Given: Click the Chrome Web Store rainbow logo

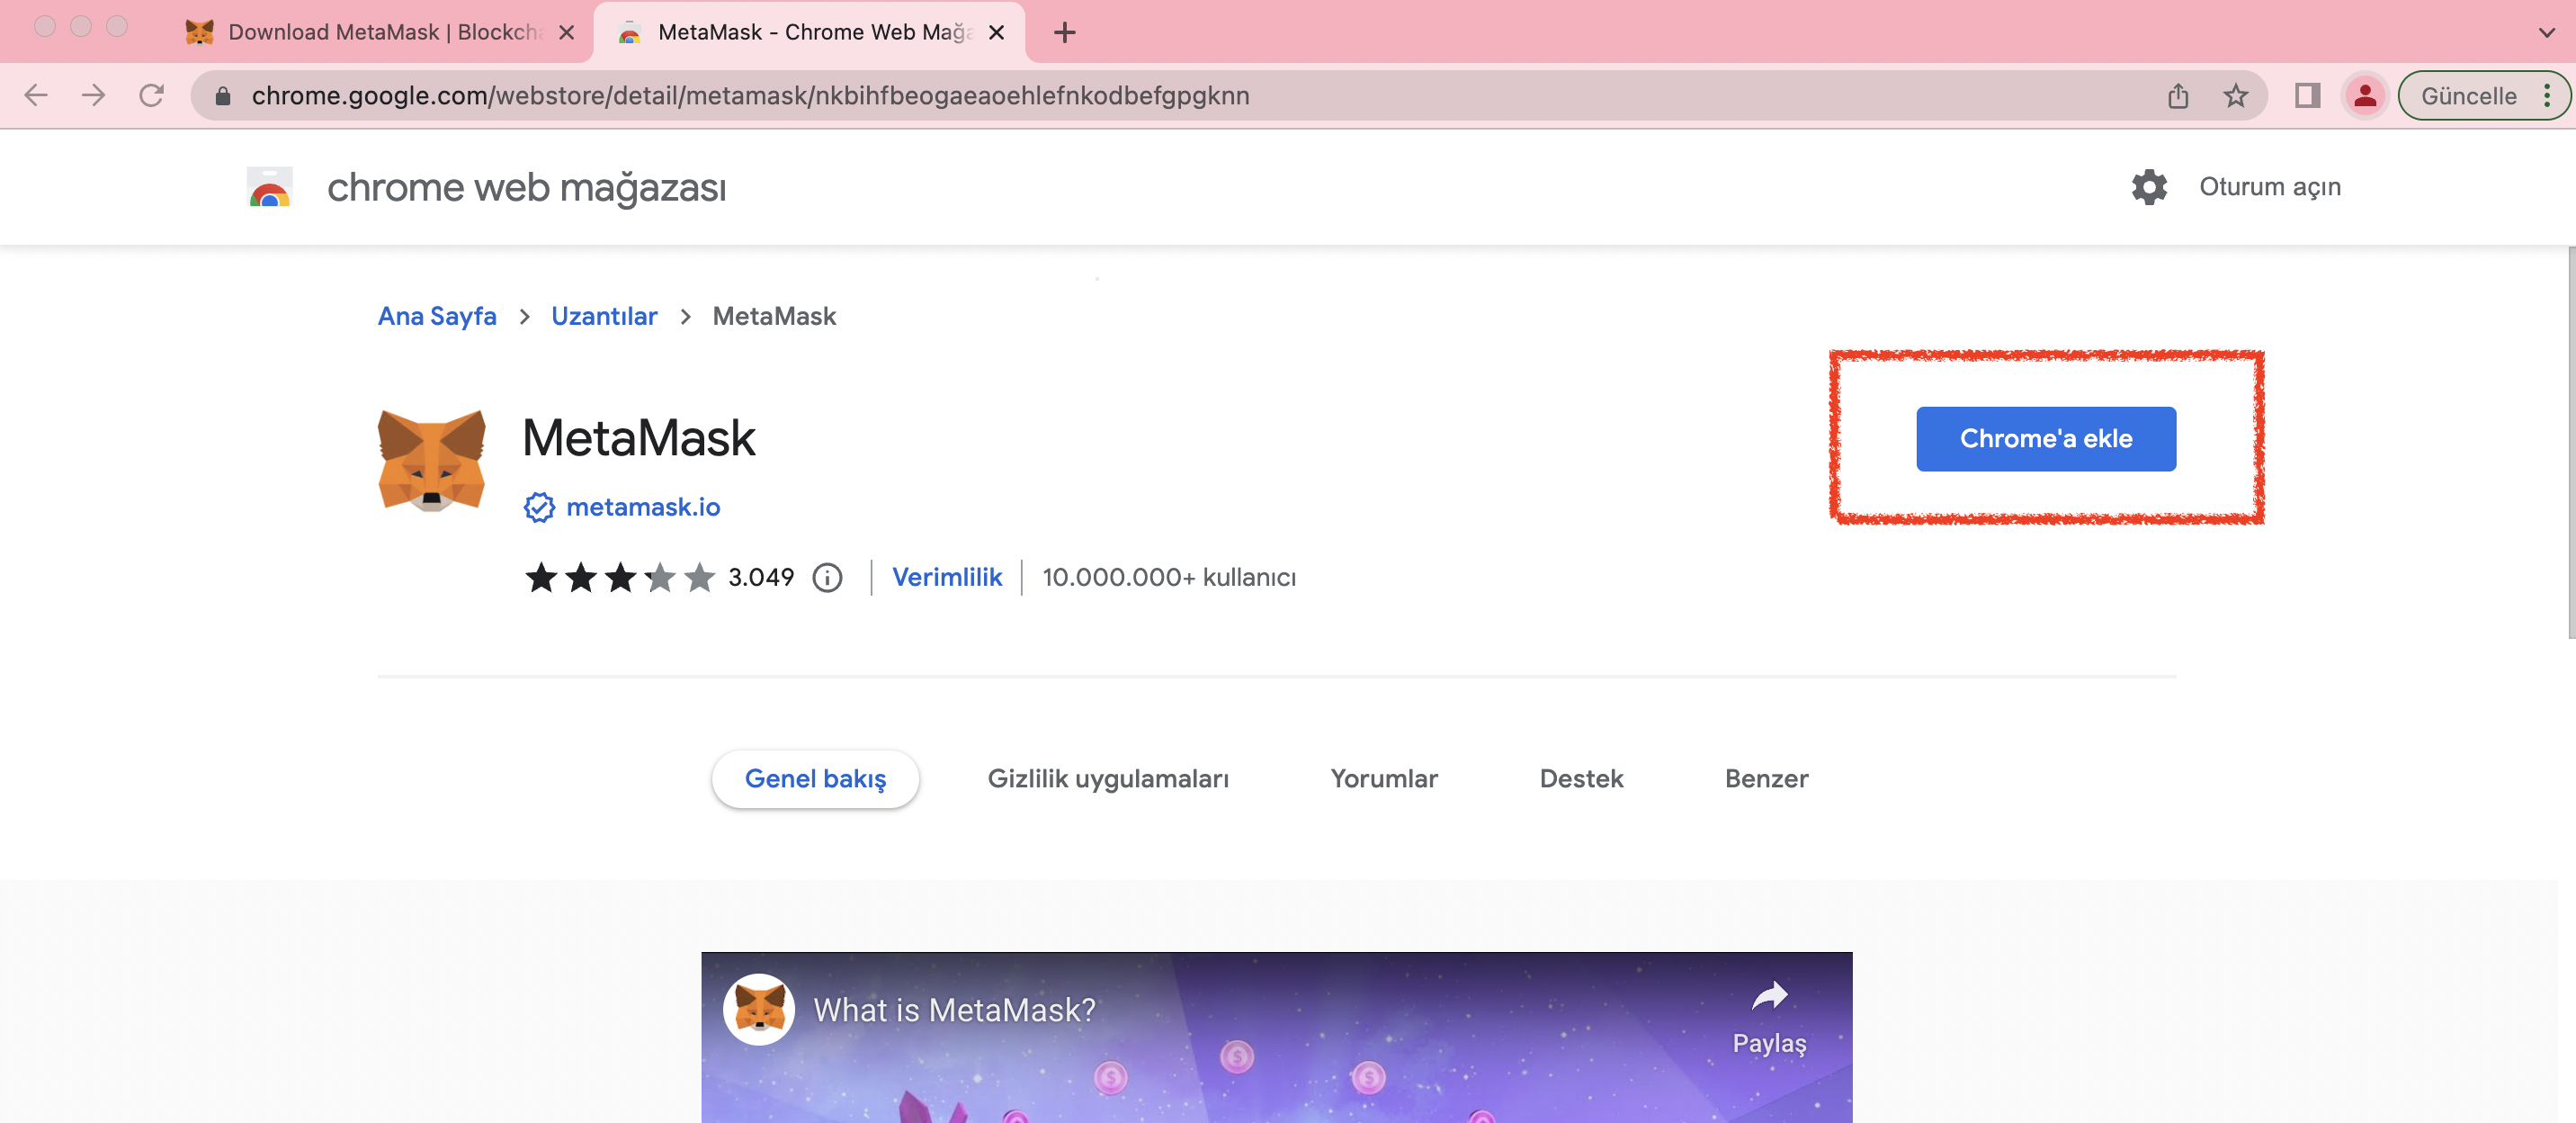Looking at the screenshot, I should 269,187.
